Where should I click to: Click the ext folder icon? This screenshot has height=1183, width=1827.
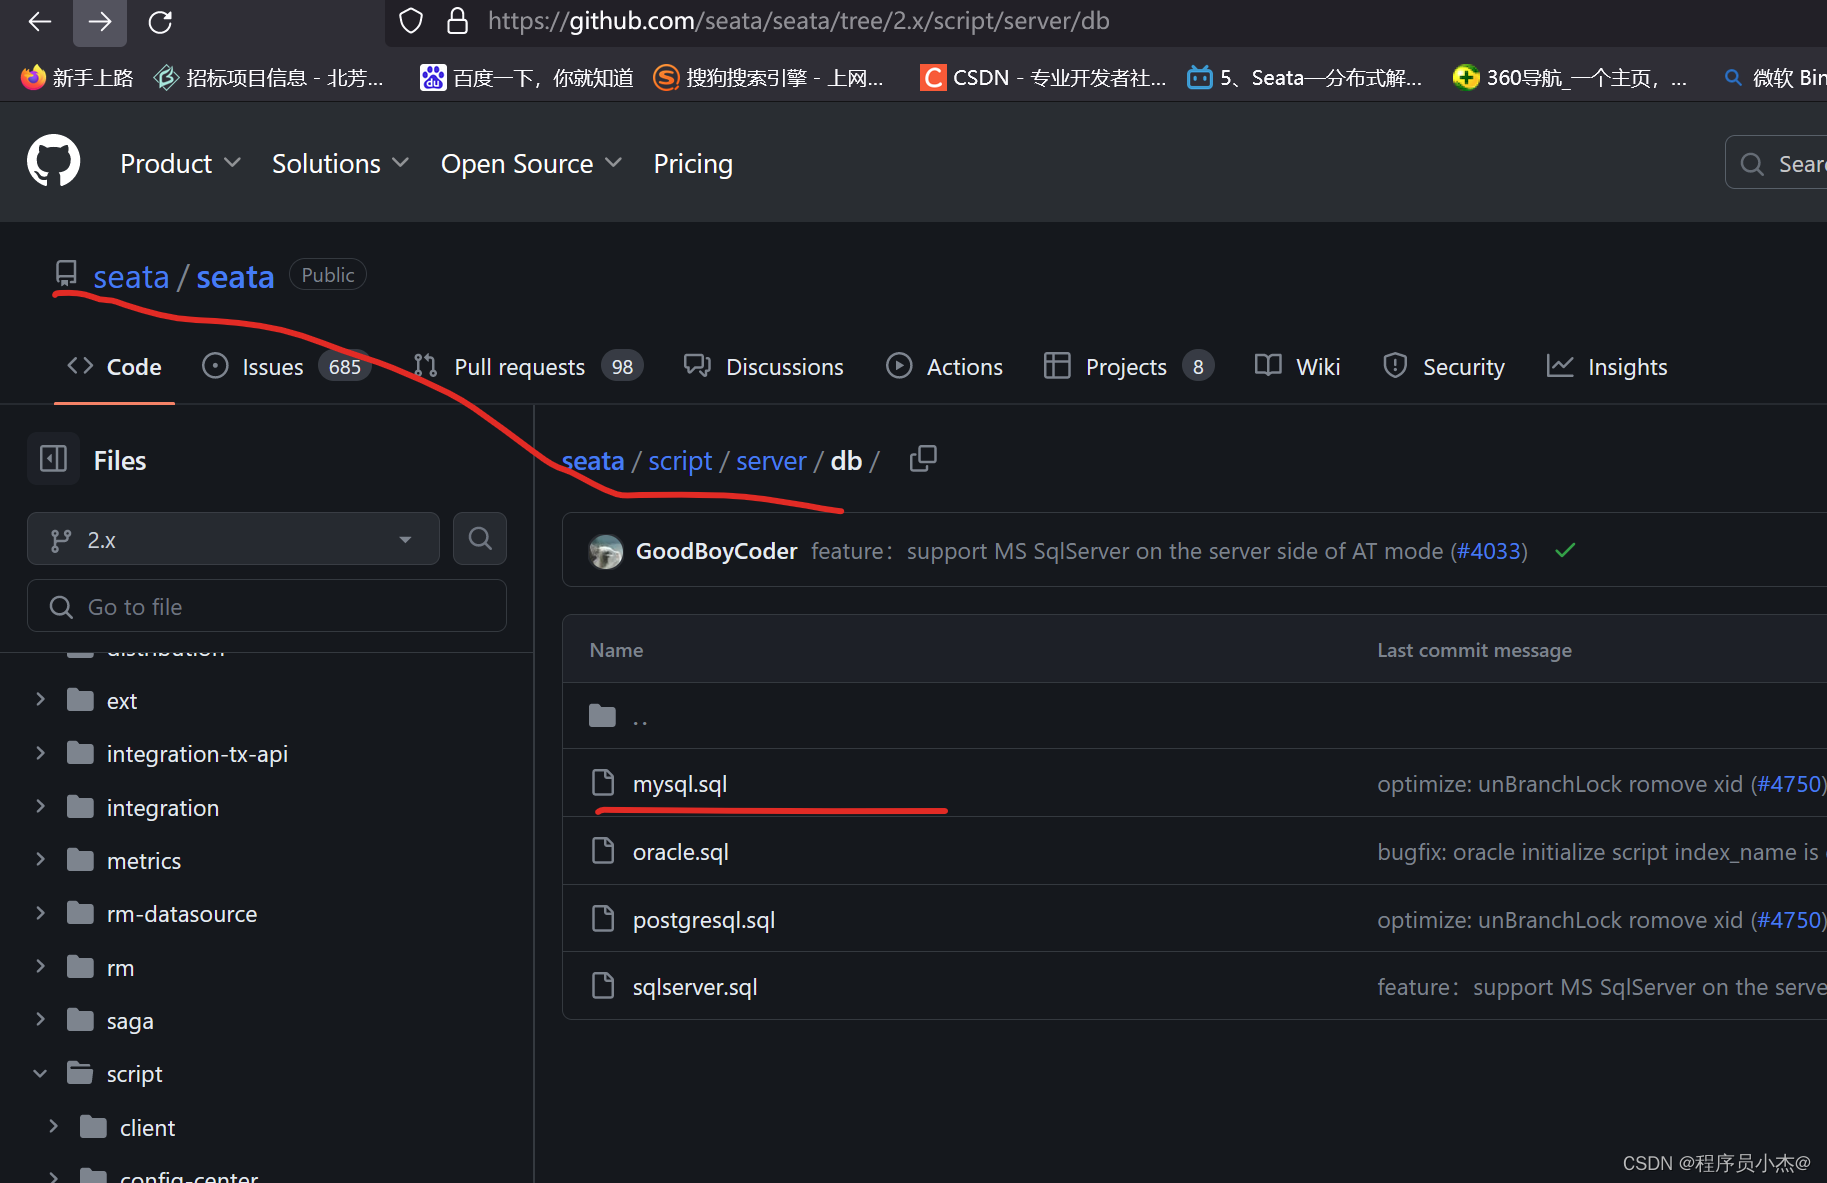(80, 700)
